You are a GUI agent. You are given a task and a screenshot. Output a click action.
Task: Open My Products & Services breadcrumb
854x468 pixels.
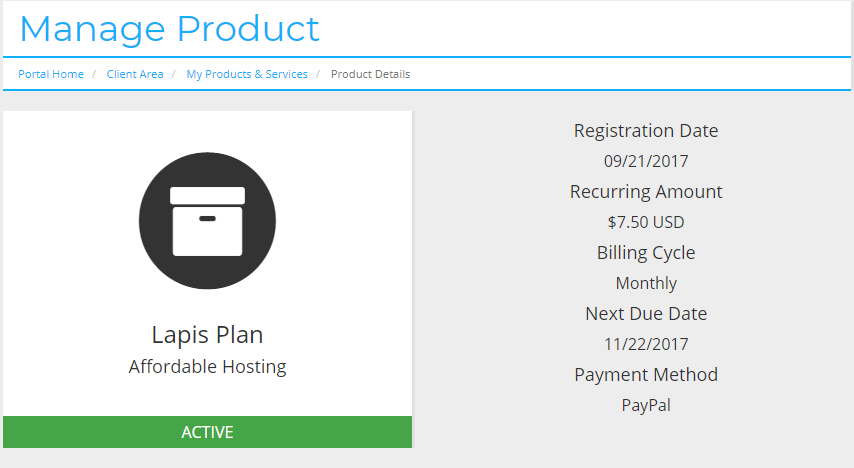(247, 74)
